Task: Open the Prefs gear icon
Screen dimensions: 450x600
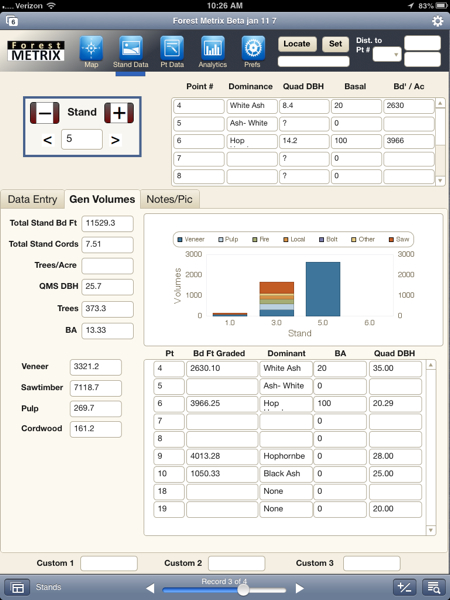Action: (253, 49)
